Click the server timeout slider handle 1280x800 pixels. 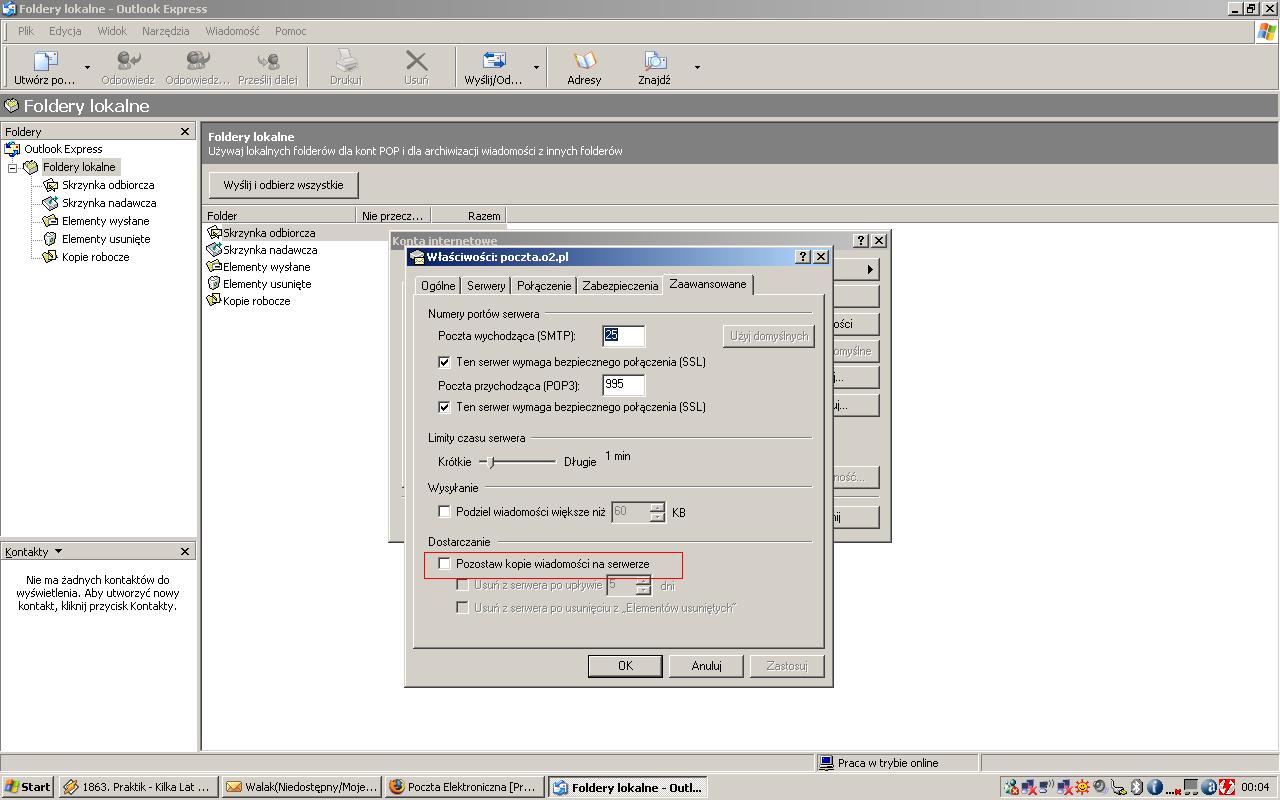[490, 461]
